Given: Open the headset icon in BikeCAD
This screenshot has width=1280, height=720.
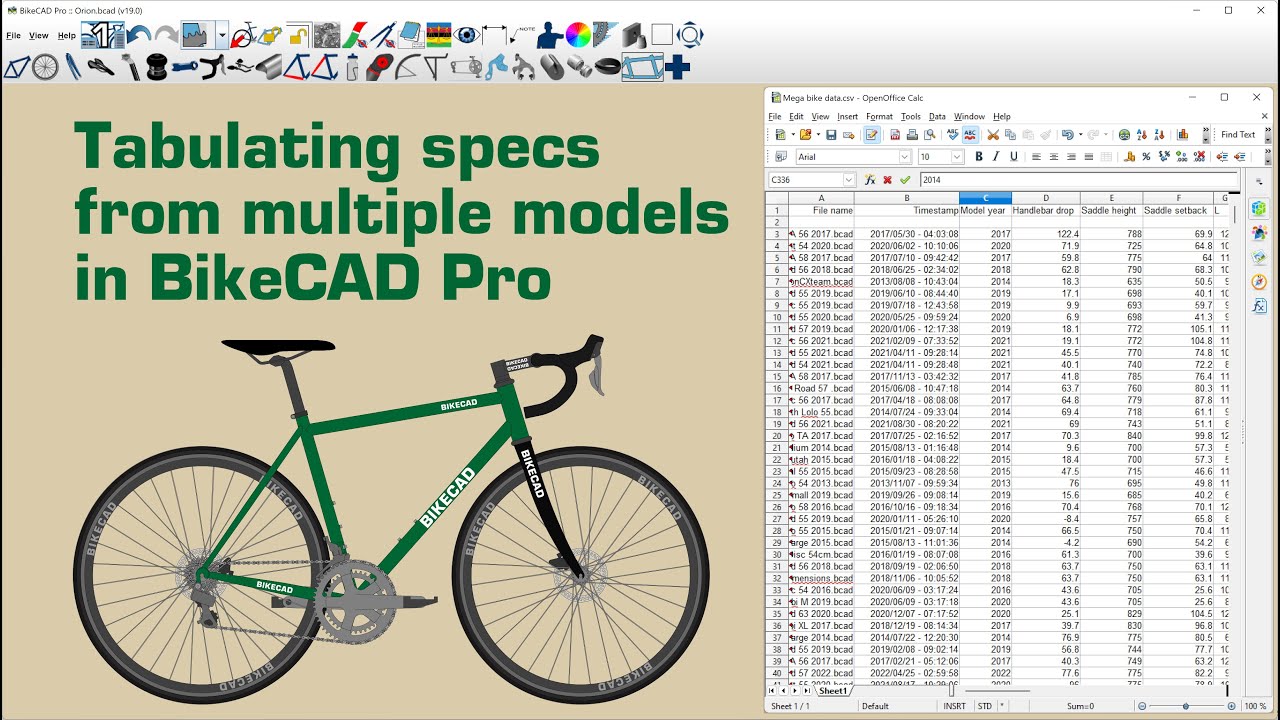Looking at the screenshot, I should [x=158, y=67].
